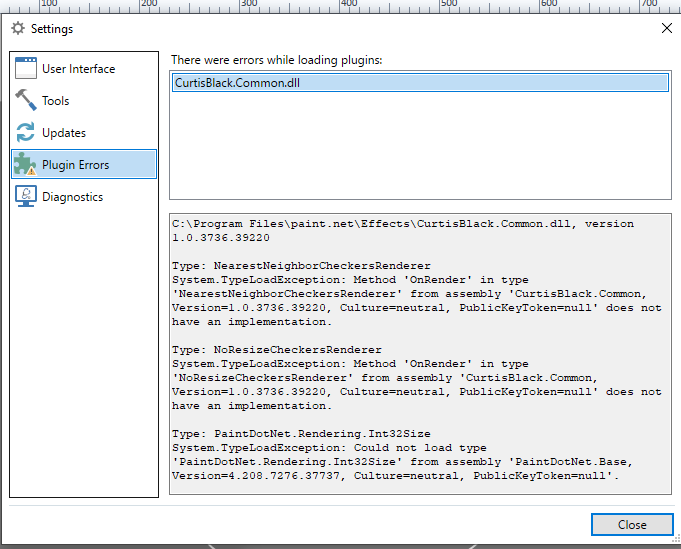Open the Updates settings section

[x=84, y=132]
